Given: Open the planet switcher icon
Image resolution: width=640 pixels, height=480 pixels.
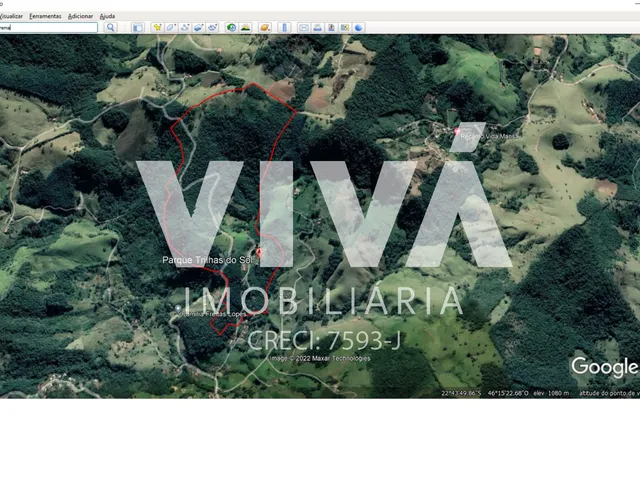Looking at the screenshot, I should click(264, 27).
